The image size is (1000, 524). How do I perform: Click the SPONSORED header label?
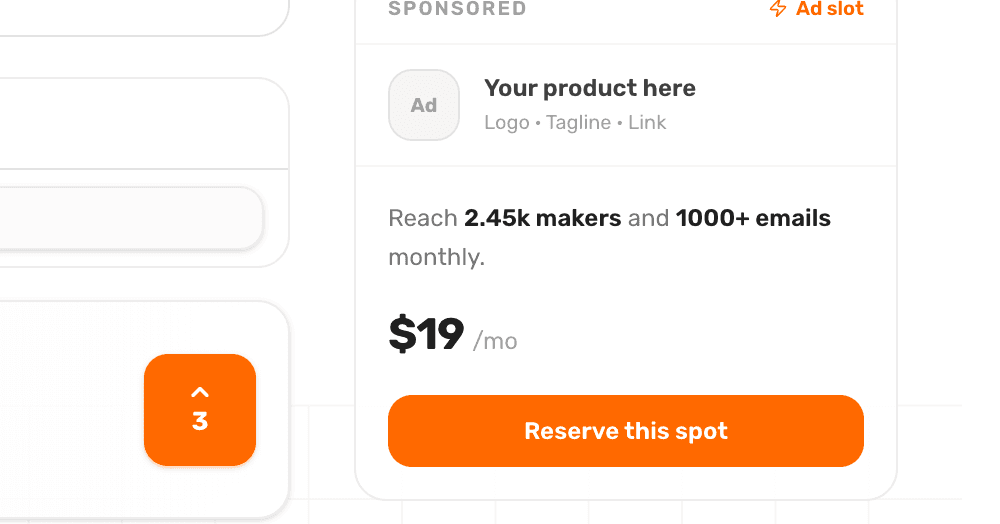pyautogui.click(x=457, y=9)
